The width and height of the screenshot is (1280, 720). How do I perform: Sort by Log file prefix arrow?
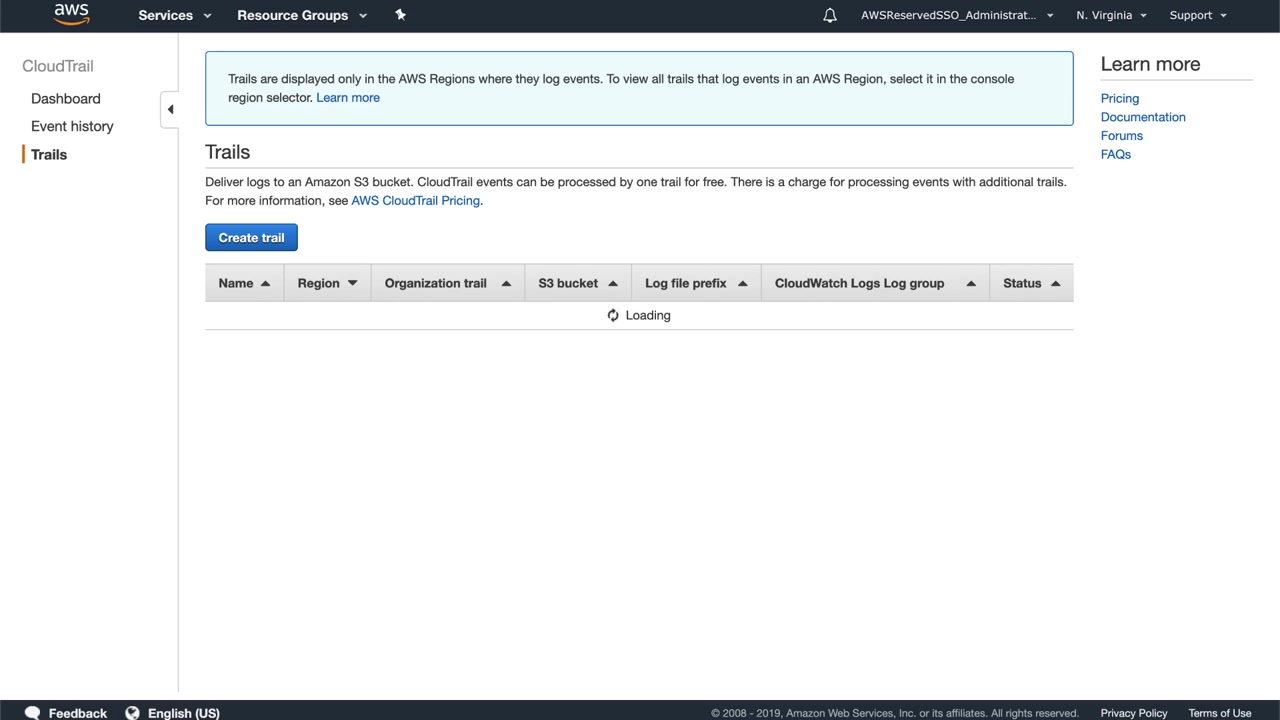pyautogui.click(x=742, y=283)
